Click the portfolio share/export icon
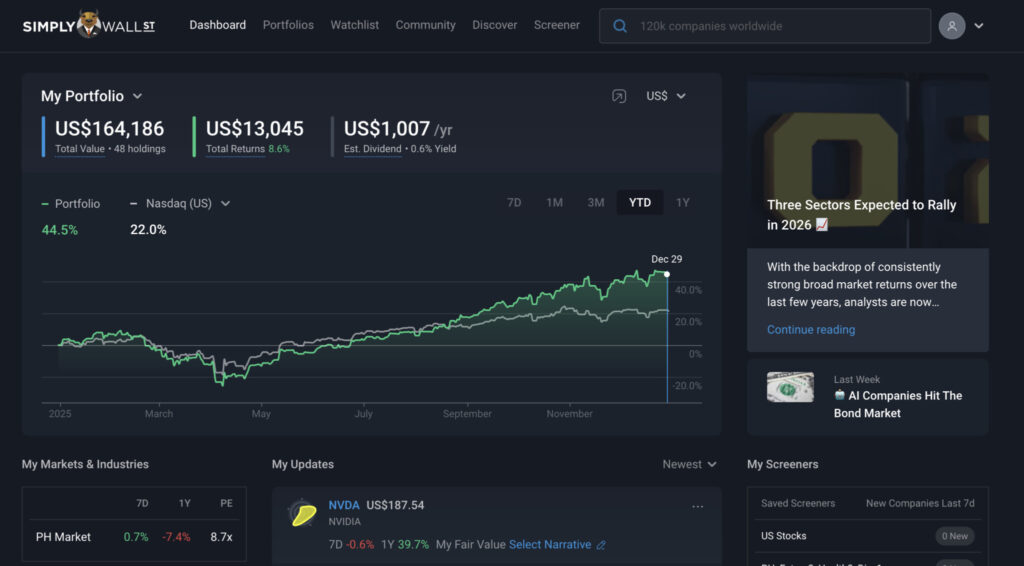Image resolution: width=1024 pixels, height=566 pixels. tap(619, 96)
